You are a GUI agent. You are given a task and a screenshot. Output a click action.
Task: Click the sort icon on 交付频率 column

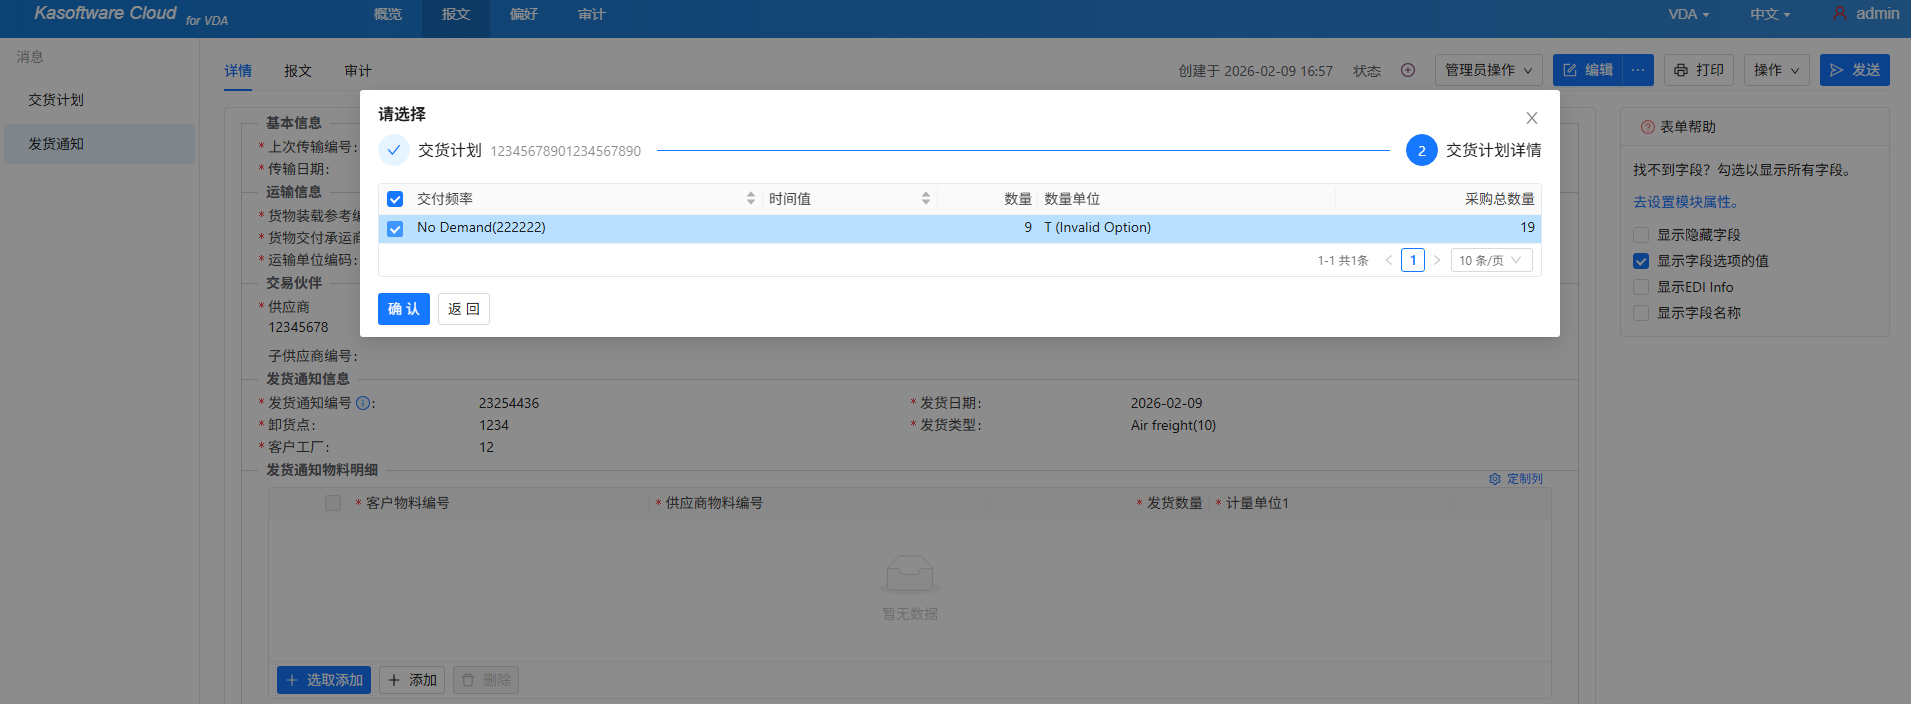pos(750,199)
